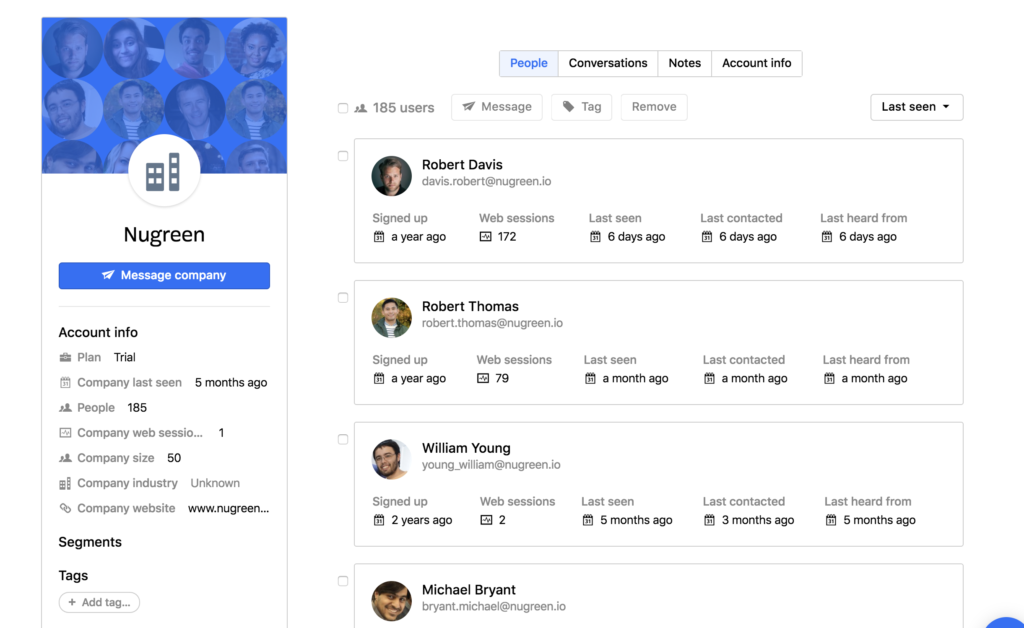The height and width of the screenshot is (628, 1024).
Task: Click Robert Thomas Signed up calendar icon
Action: (379, 379)
